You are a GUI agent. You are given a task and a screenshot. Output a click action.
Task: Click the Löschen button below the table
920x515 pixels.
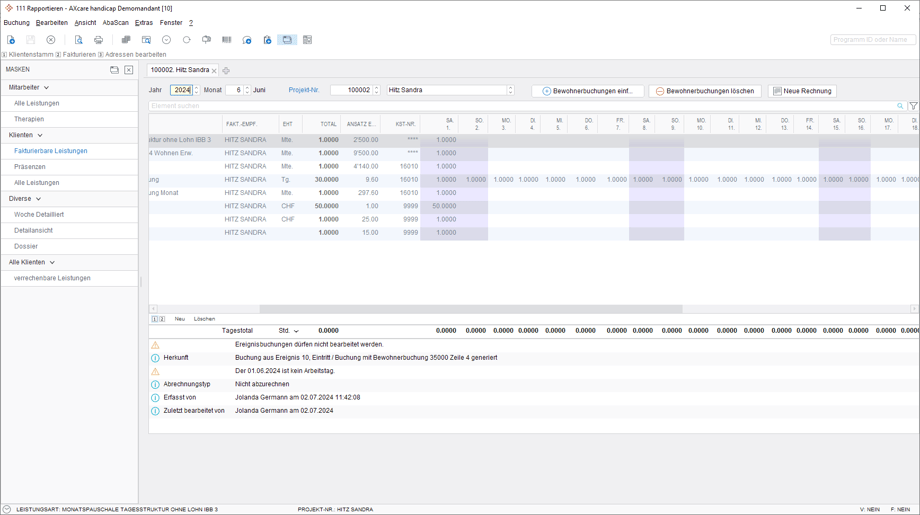click(204, 319)
